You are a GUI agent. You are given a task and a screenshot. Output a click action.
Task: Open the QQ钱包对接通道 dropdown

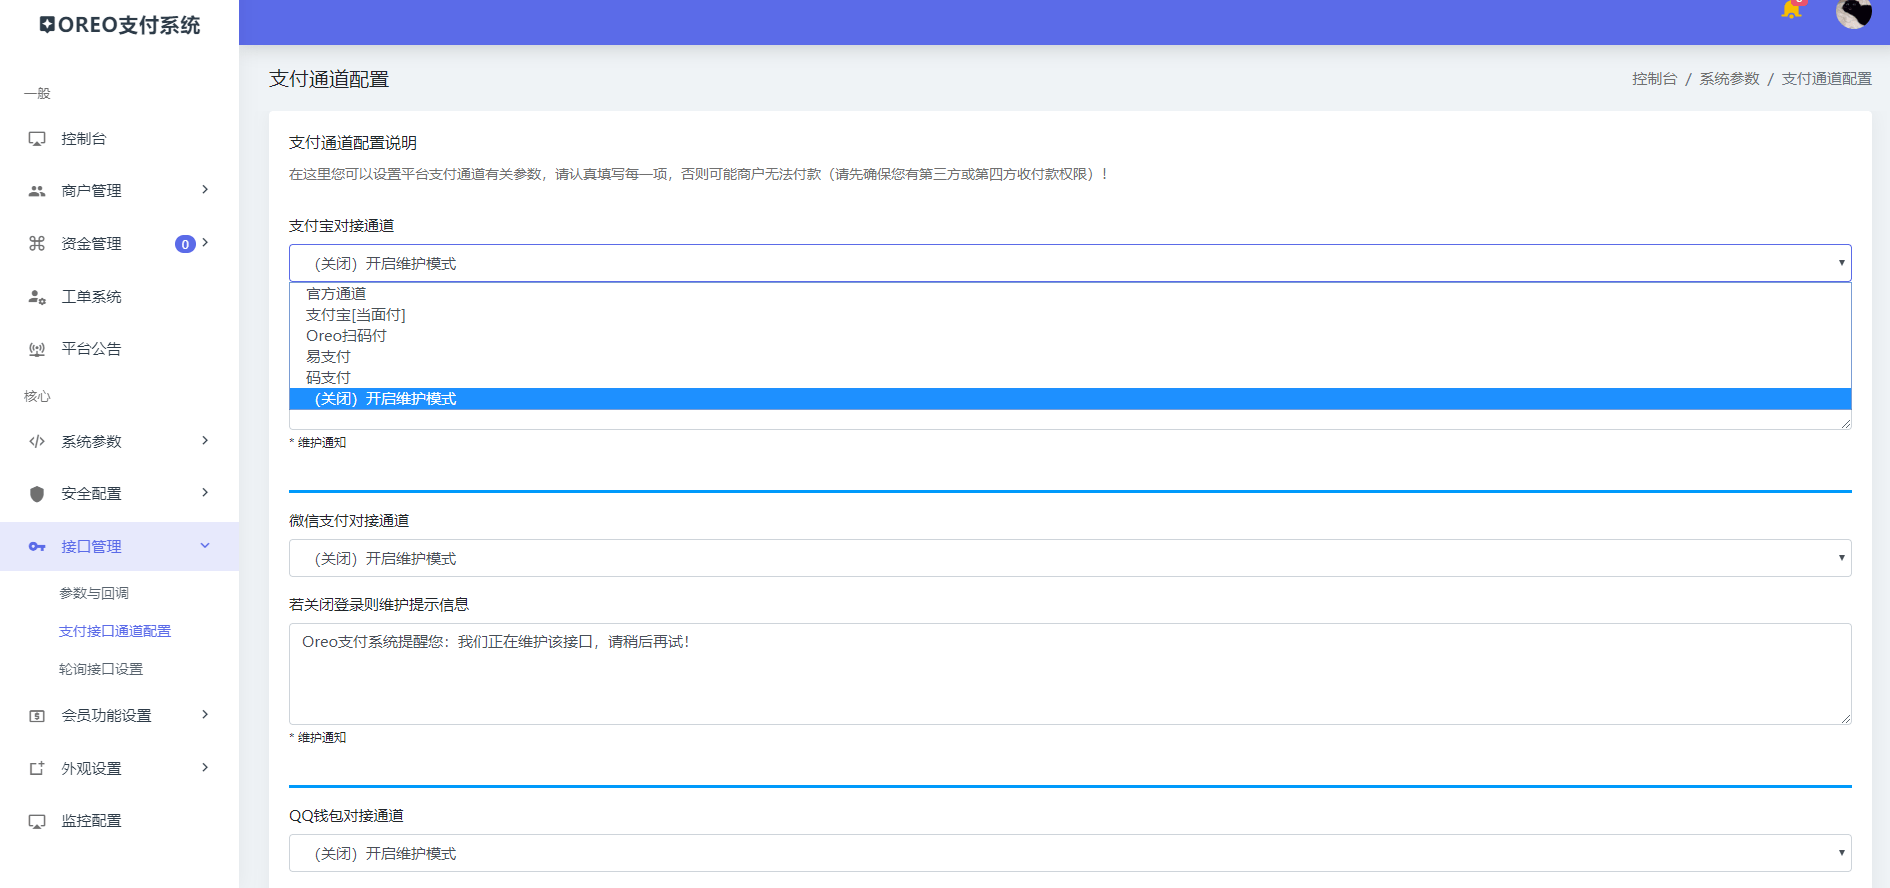(x=1069, y=853)
